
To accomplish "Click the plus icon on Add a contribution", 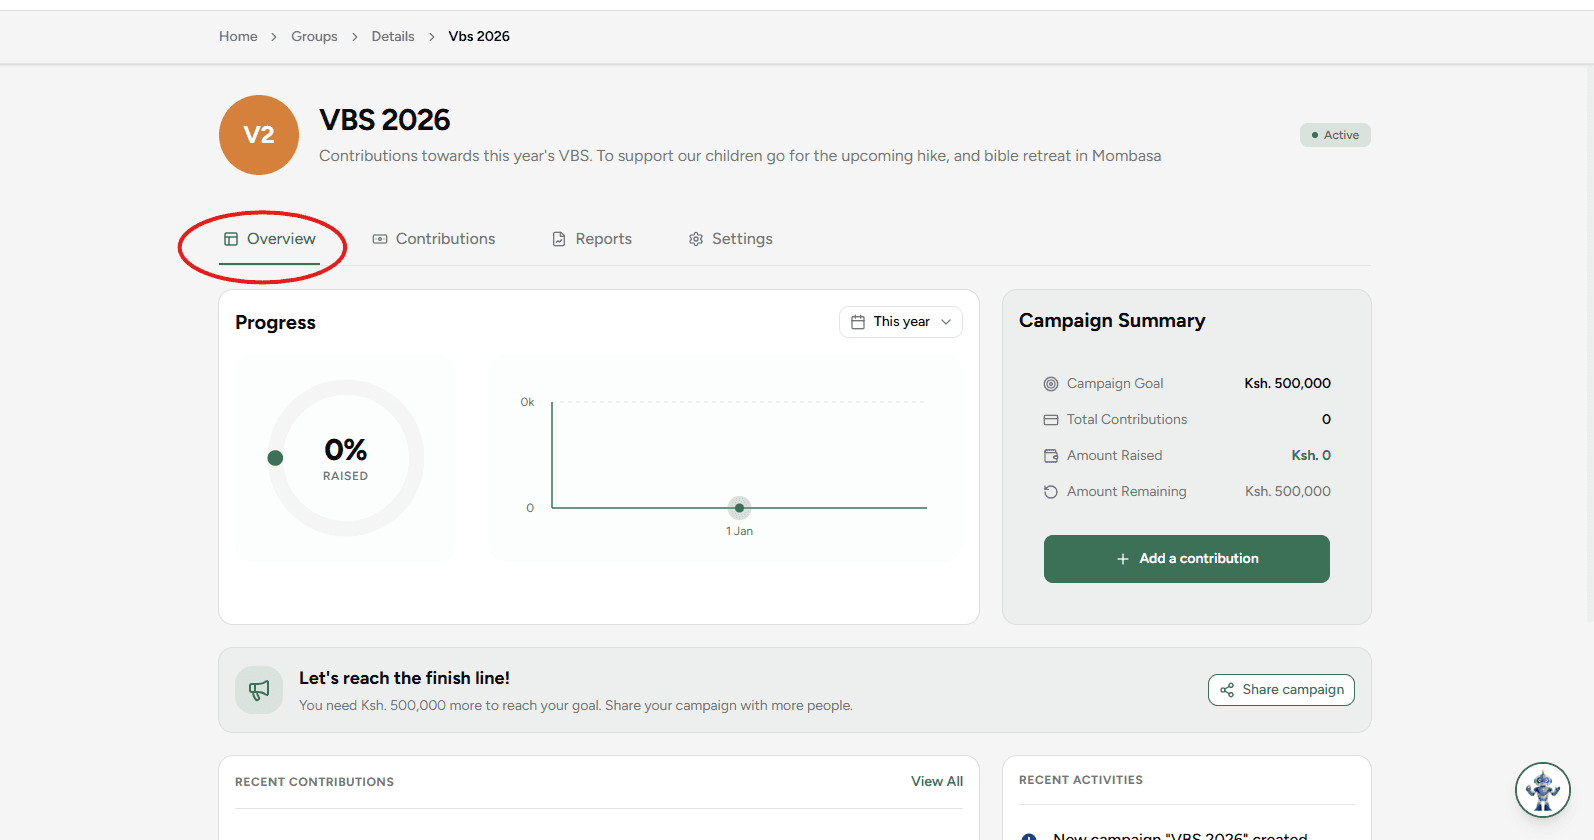I will (1123, 559).
